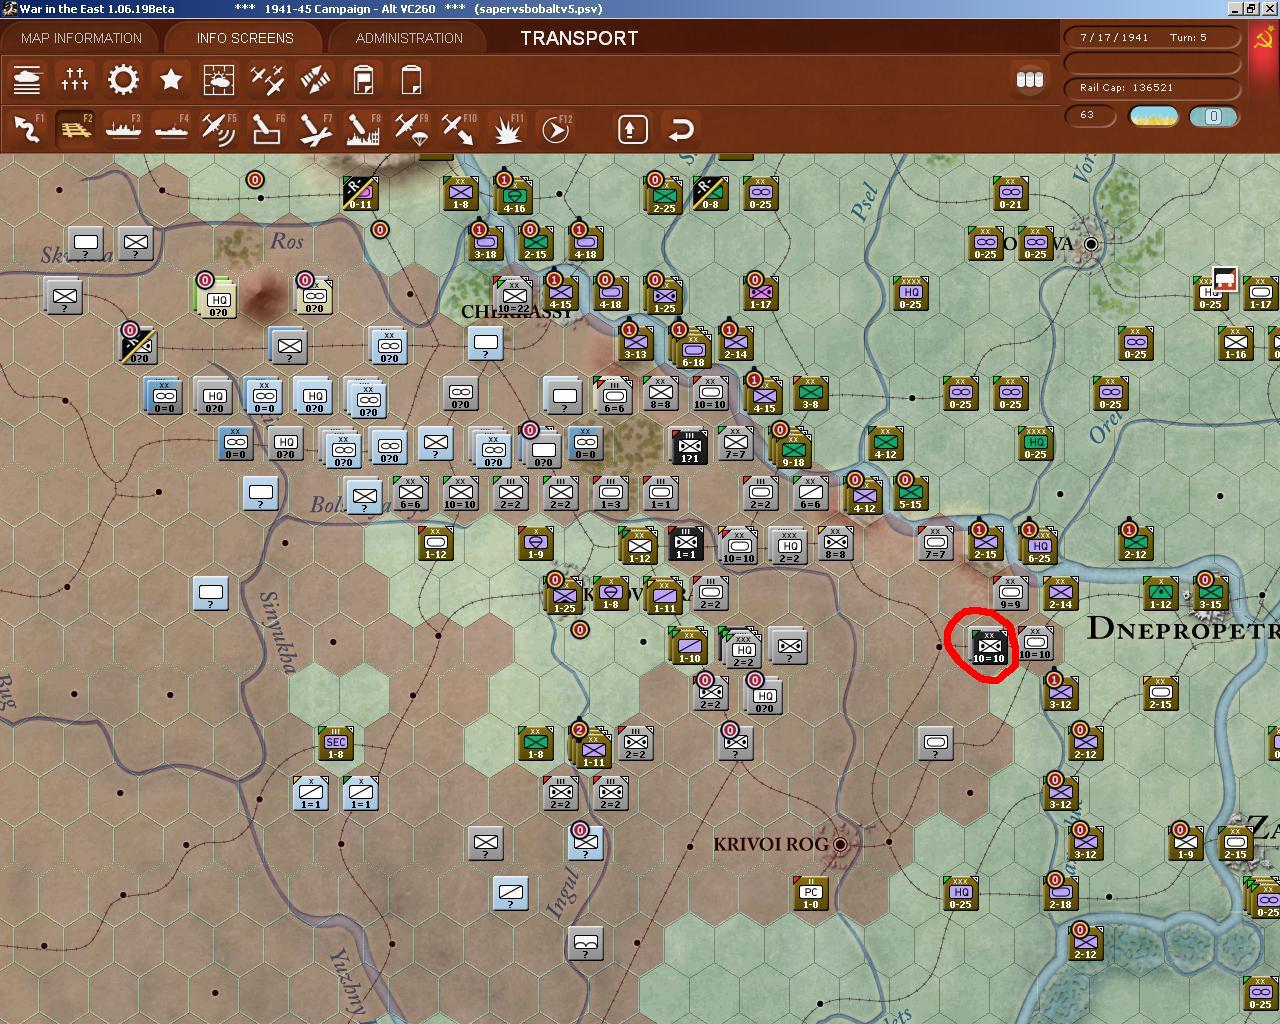Click the save game disk icon
Screen dimensions: 1280x1024
tap(363, 80)
